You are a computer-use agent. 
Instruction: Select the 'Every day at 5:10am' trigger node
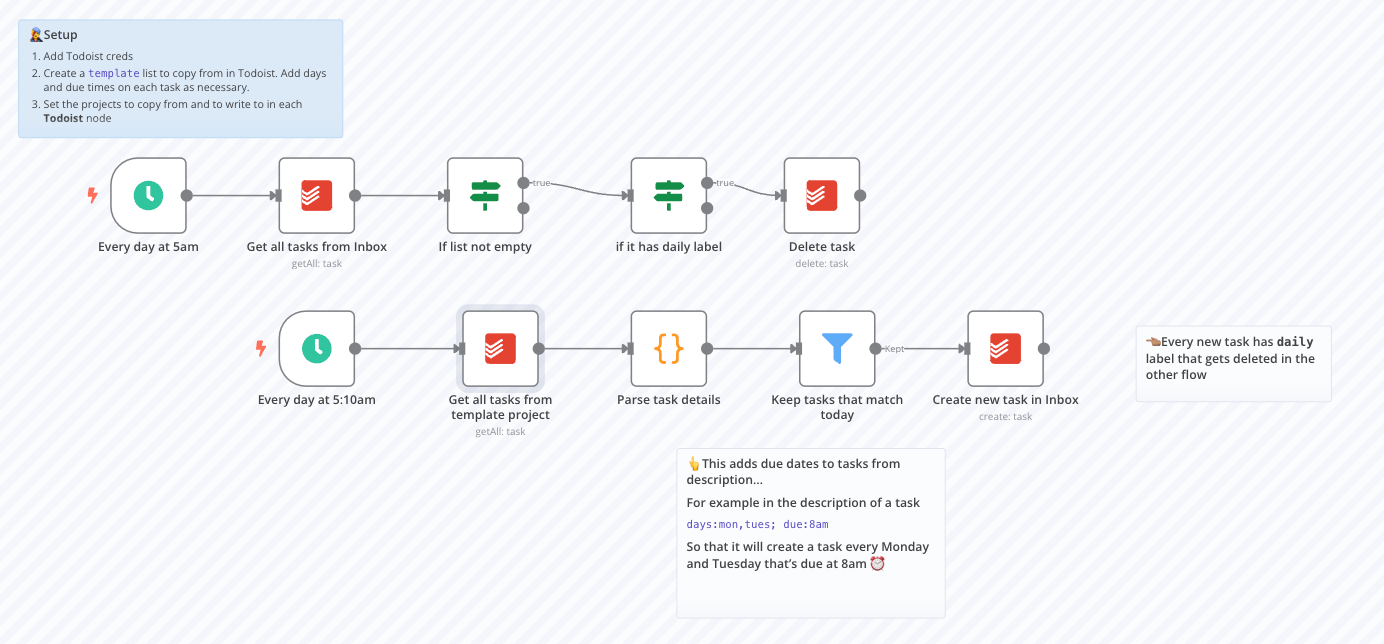tap(316, 348)
